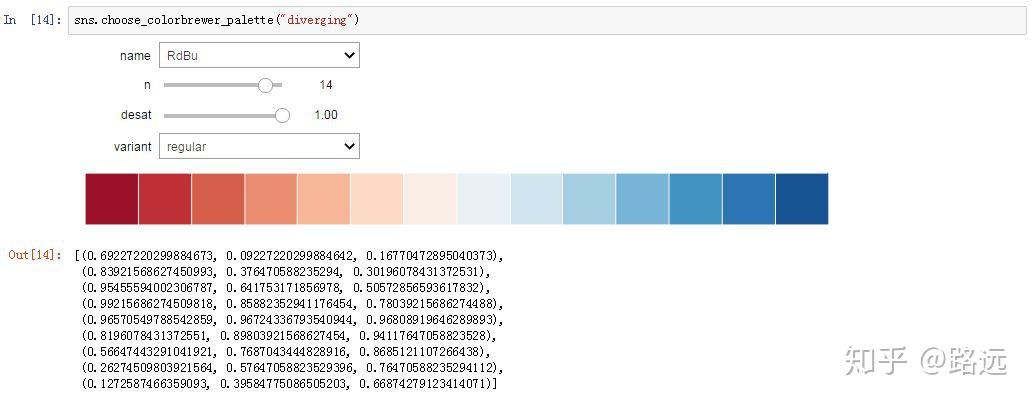Pick the sixth pale peach swatch
The width and height of the screenshot is (1034, 404).
(x=377, y=199)
